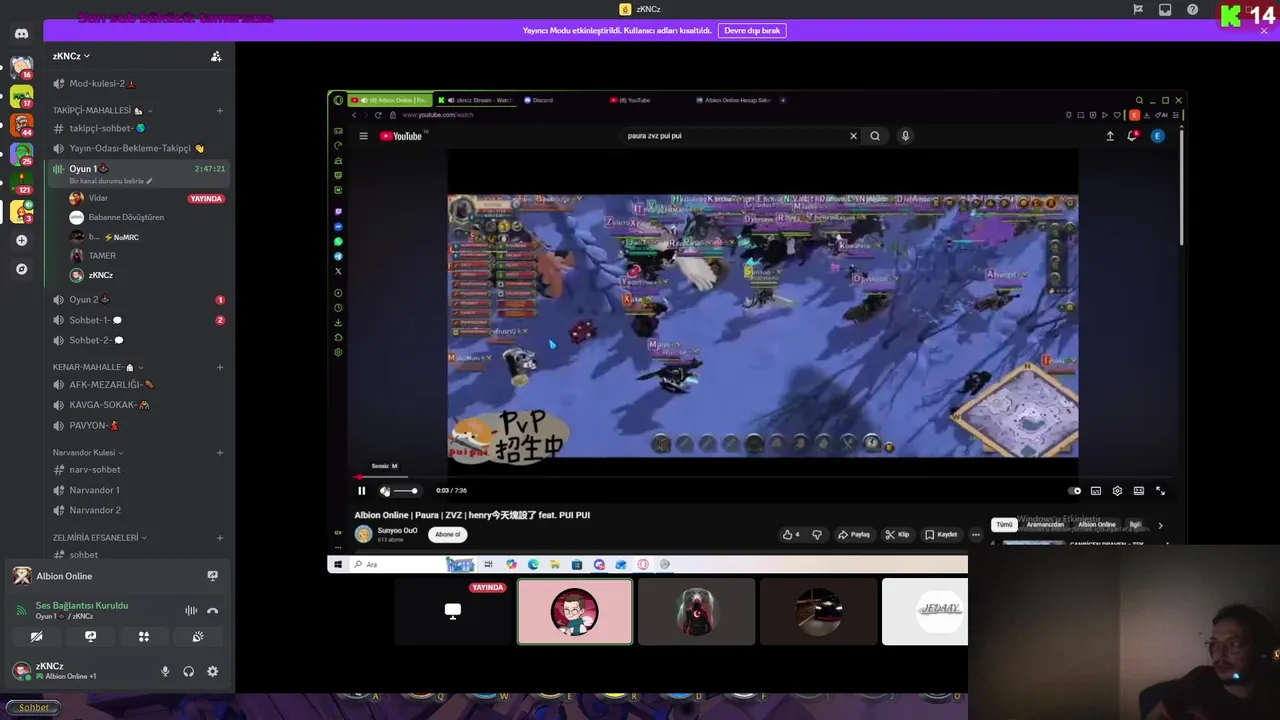Image resolution: width=1280 pixels, height=720 pixels.
Task: Join the Oyun 2 voice channel
Action: [x=140, y=300]
